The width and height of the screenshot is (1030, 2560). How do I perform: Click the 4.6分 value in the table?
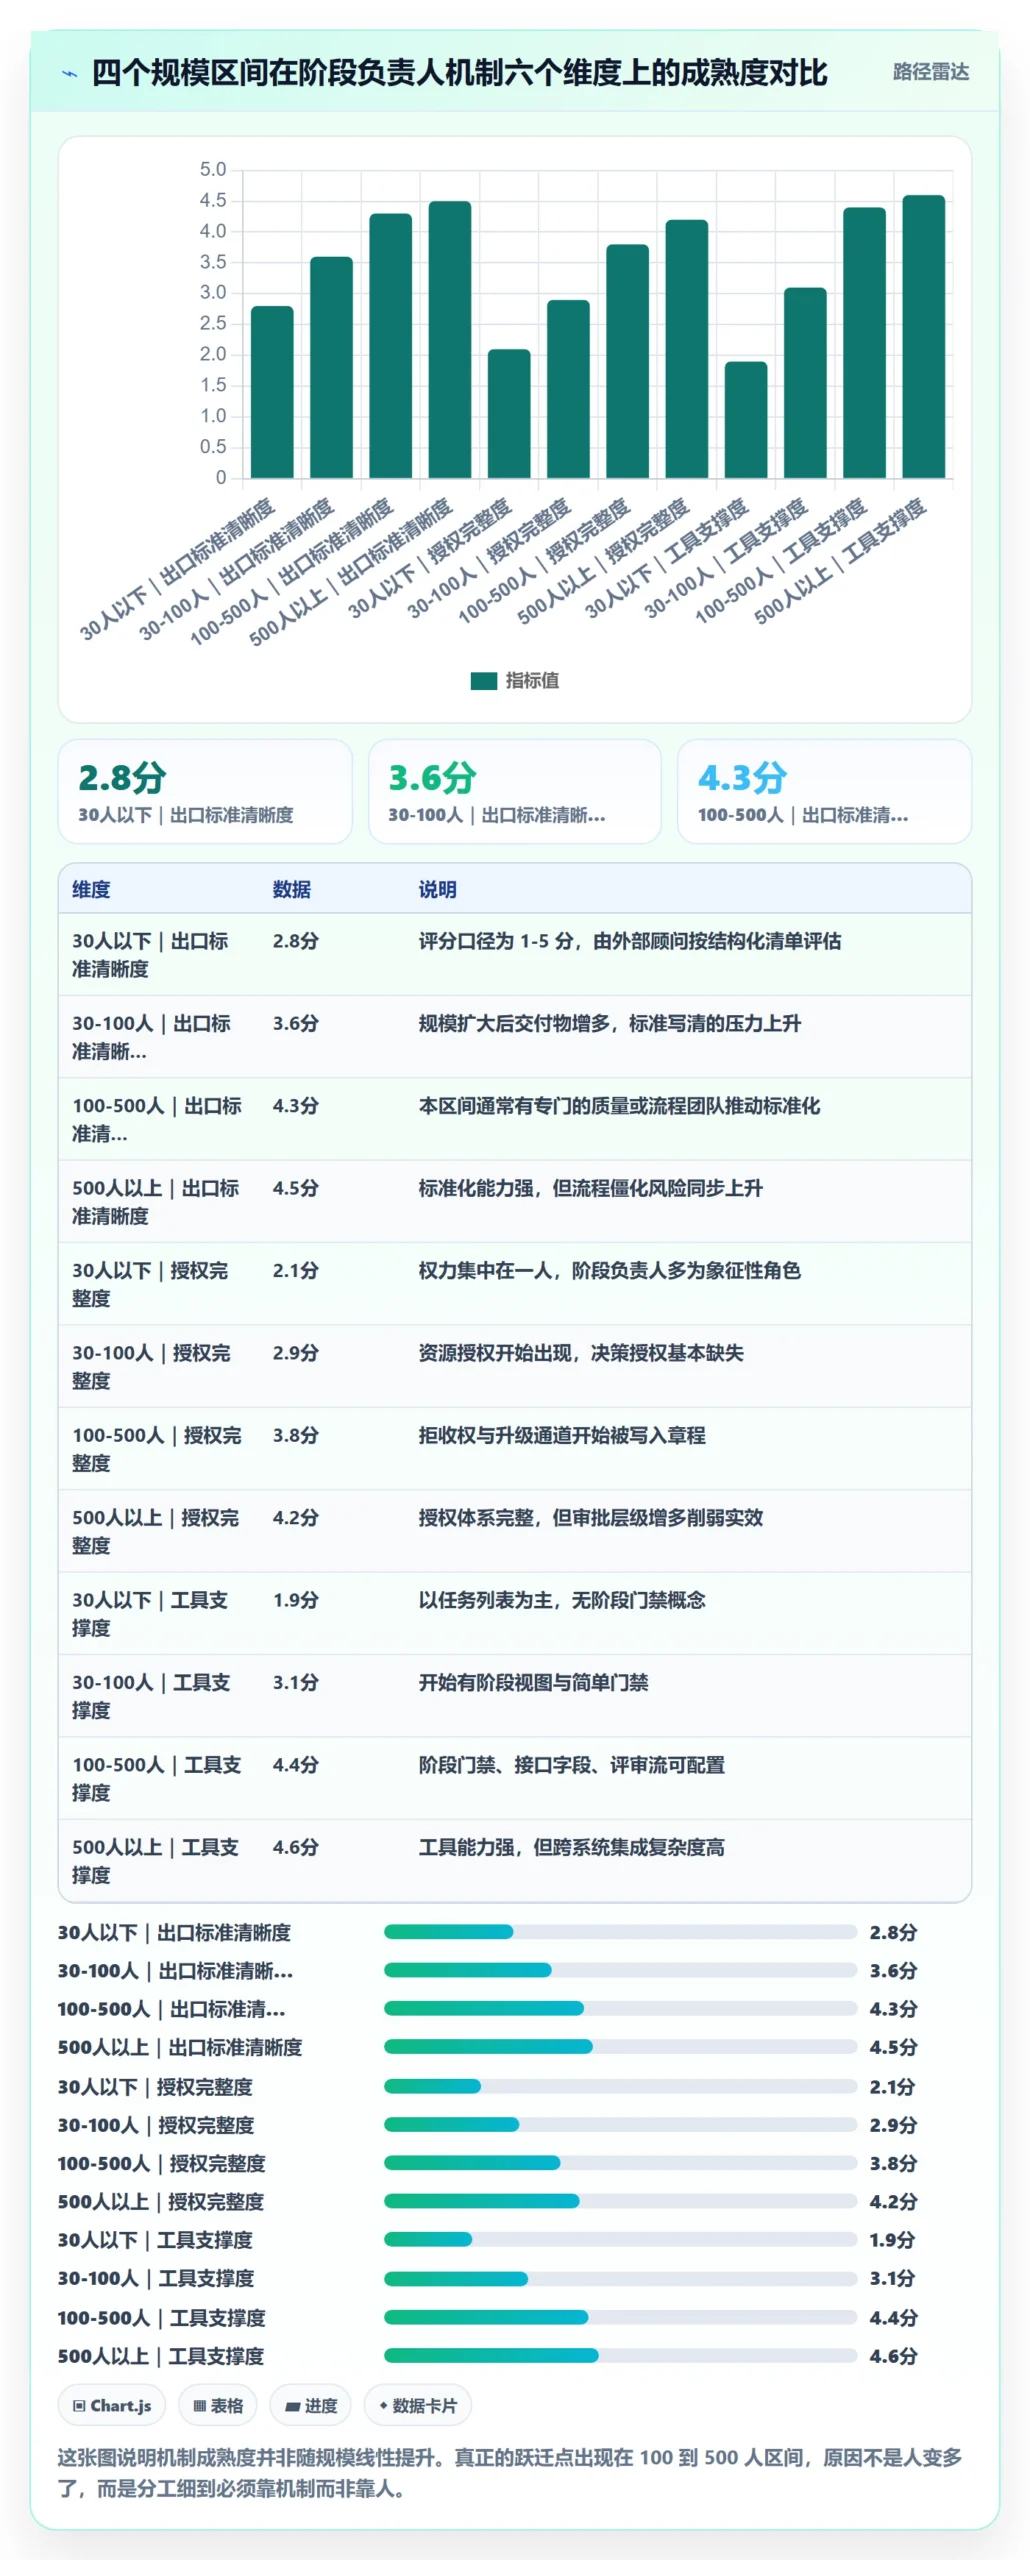[295, 1847]
